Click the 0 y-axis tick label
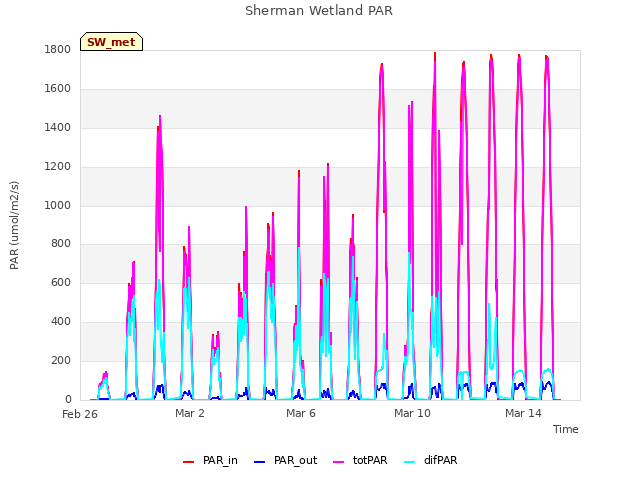The width and height of the screenshot is (640, 480). [x=68, y=399]
